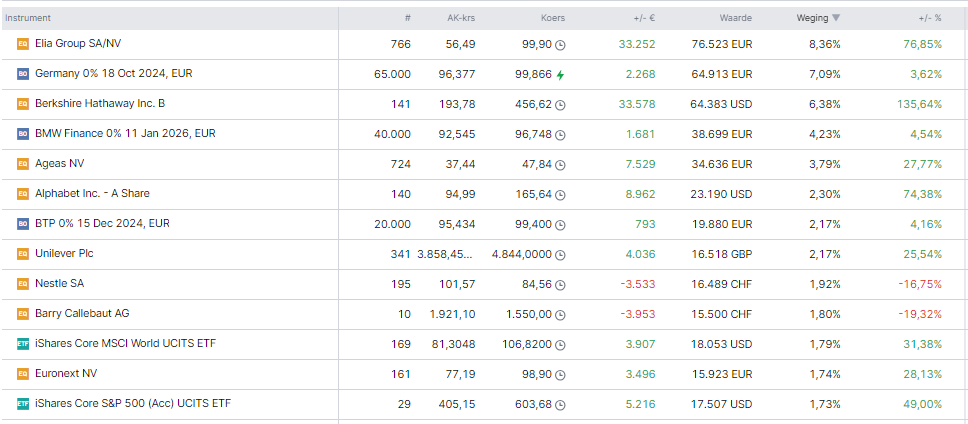The image size is (968, 424).
Task: Click iShares S&P 500 value 17.507 USD
Action: (x=722, y=404)
